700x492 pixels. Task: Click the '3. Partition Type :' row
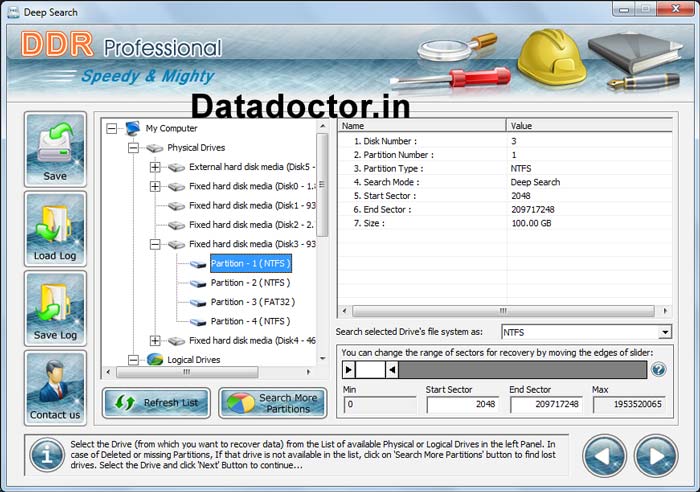coord(505,168)
